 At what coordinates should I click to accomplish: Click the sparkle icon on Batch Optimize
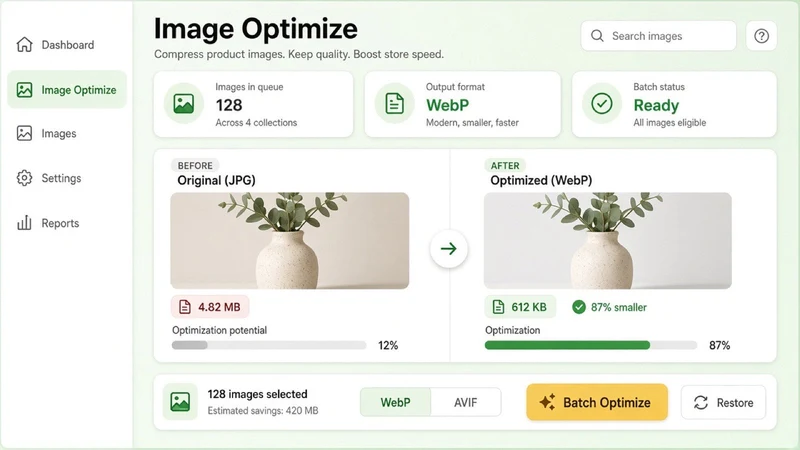tap(547, 402)
